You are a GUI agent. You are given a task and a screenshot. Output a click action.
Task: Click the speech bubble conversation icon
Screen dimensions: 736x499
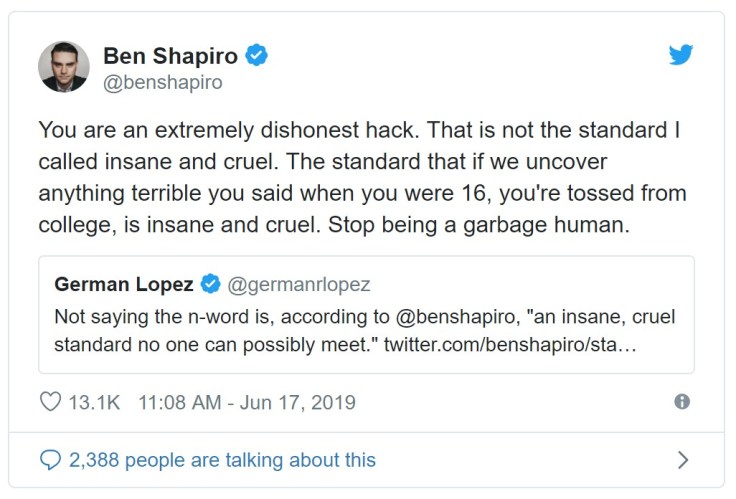(x=50, y=460)
